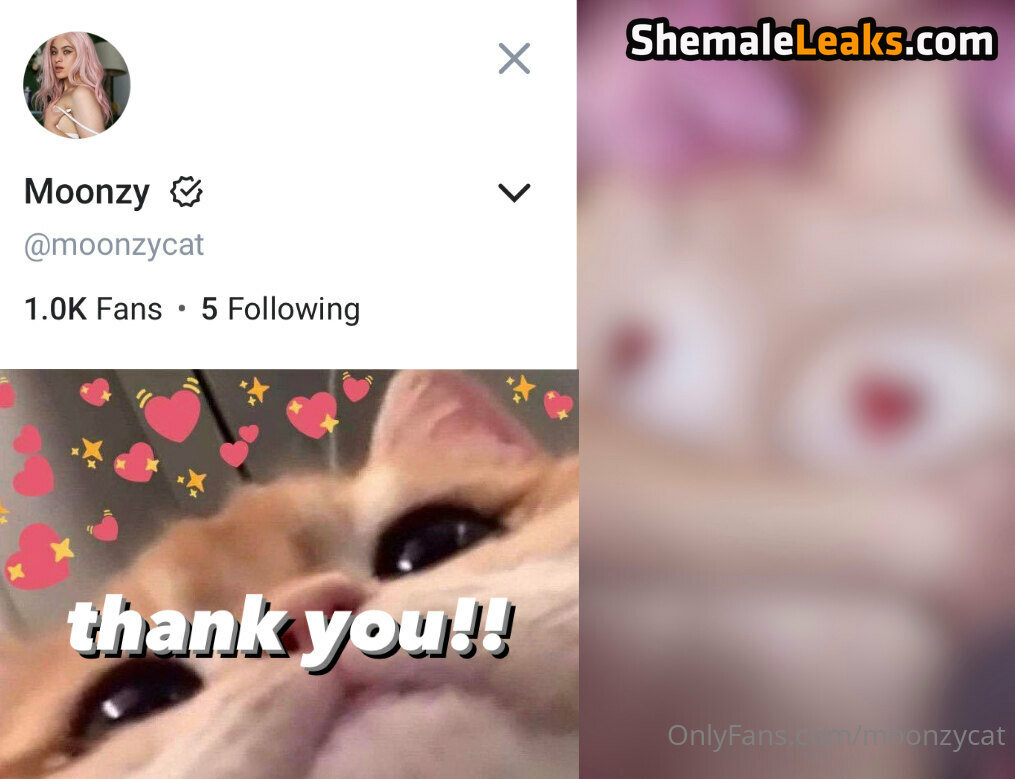
Task: Tap the largest heart sticker above the cat
Action: click(171, 412)
